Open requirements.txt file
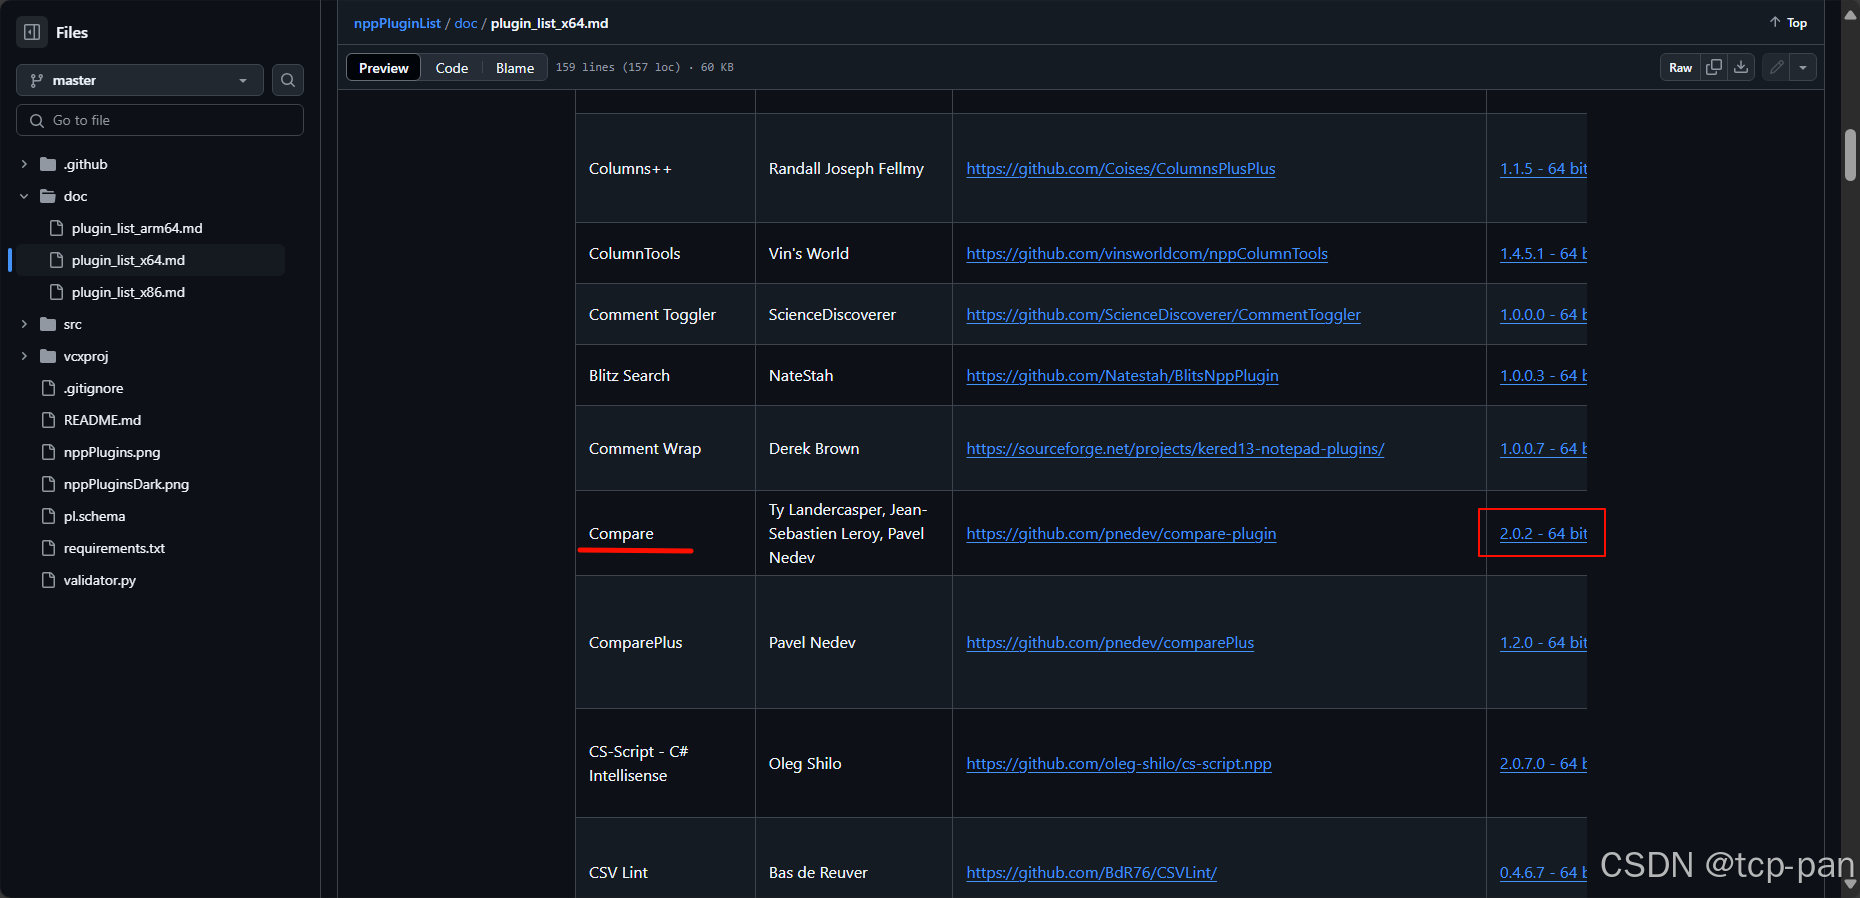The image size is (1860, 898). (114, 548)
